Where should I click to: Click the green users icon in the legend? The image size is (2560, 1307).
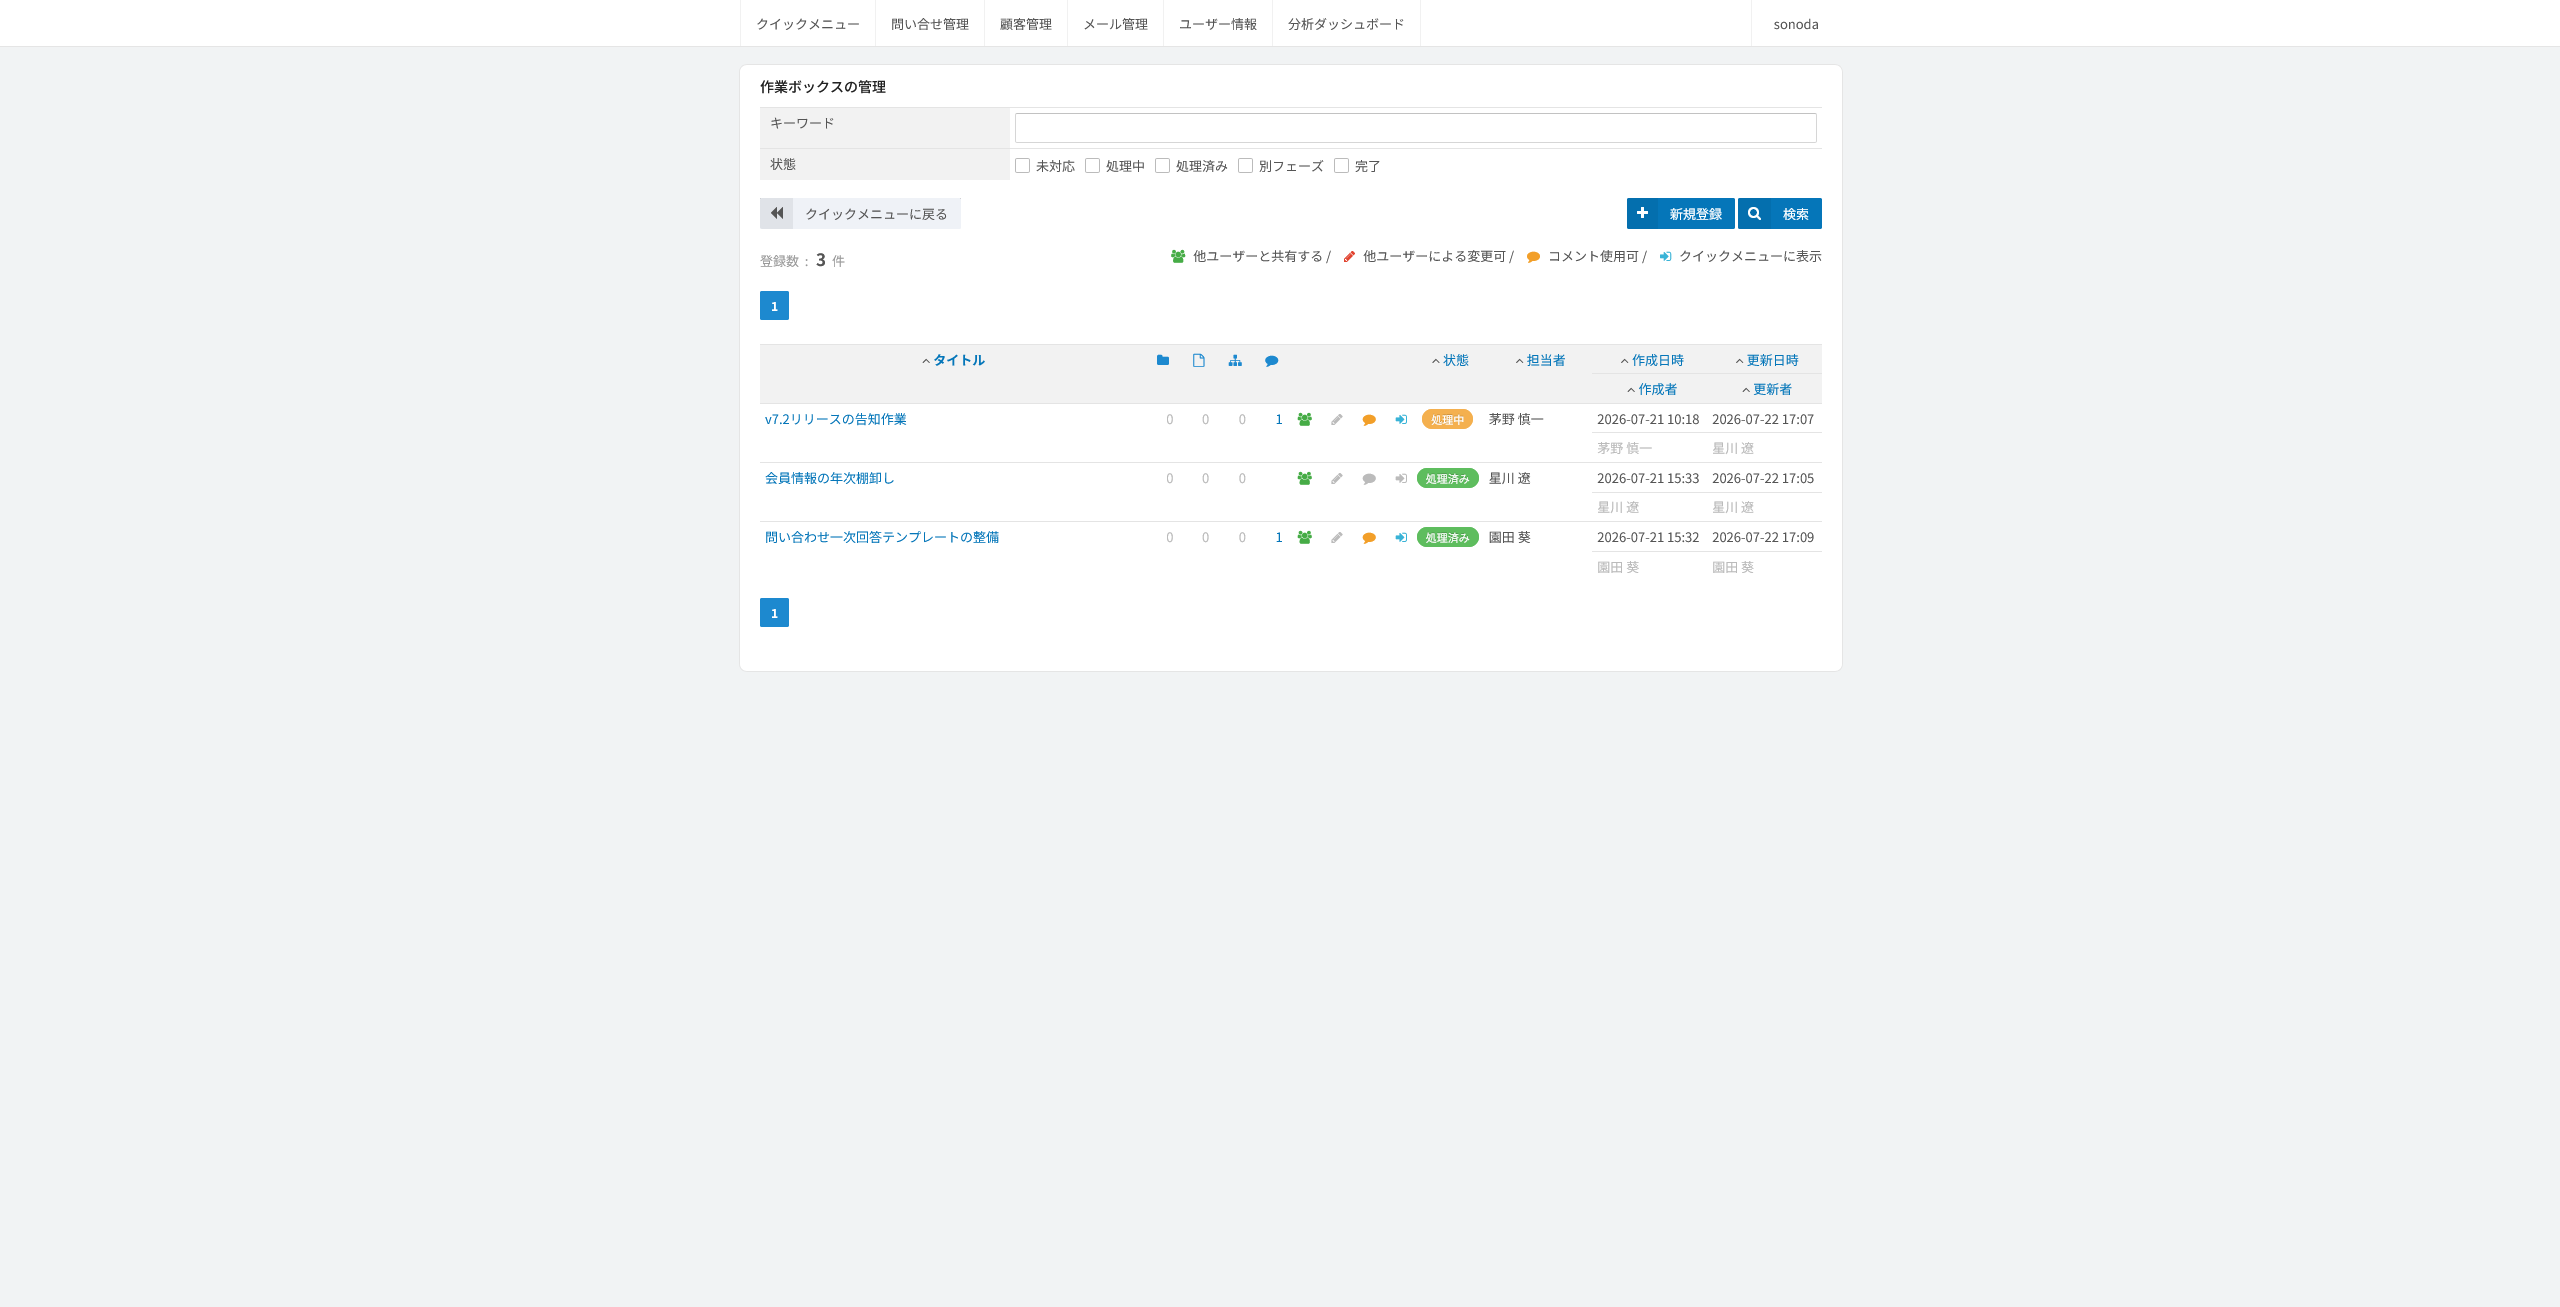pos(1178,257)
